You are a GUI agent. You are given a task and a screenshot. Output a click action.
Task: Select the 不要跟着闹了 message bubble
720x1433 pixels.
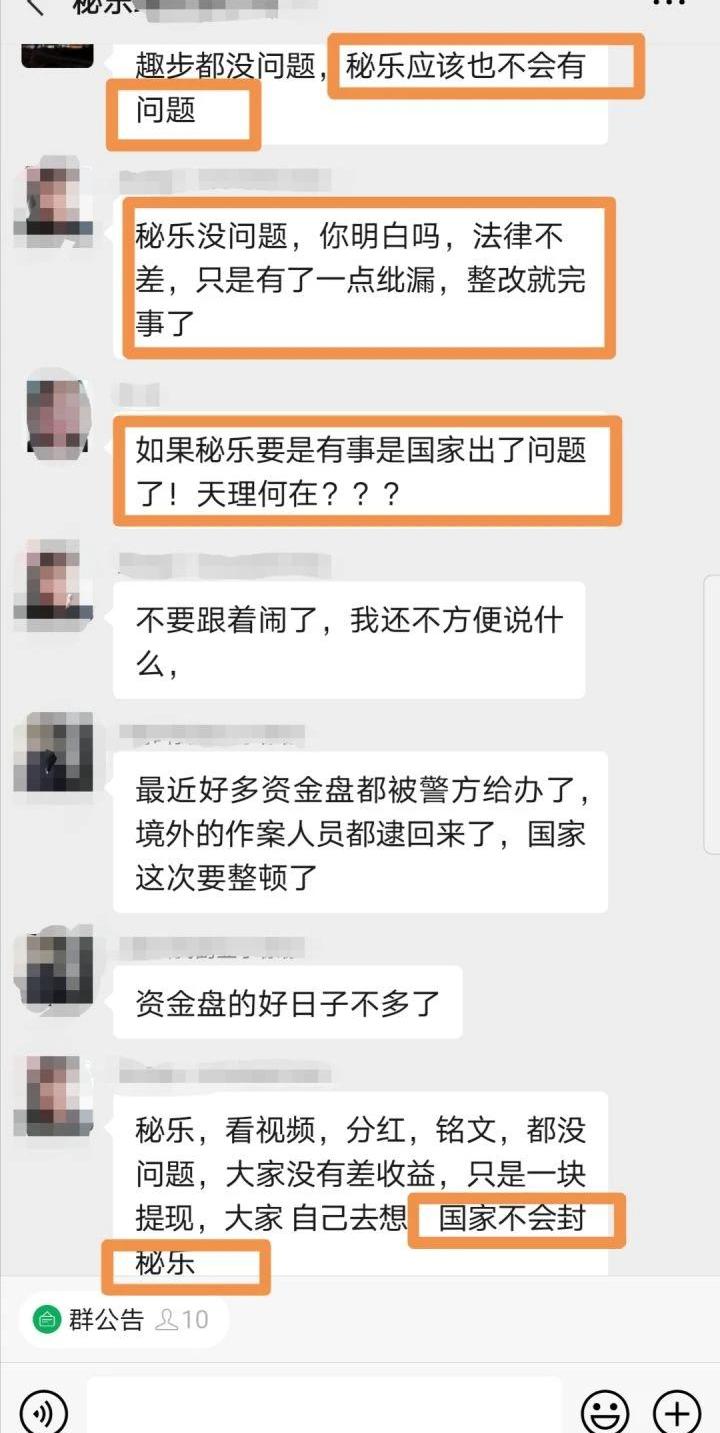349,641
